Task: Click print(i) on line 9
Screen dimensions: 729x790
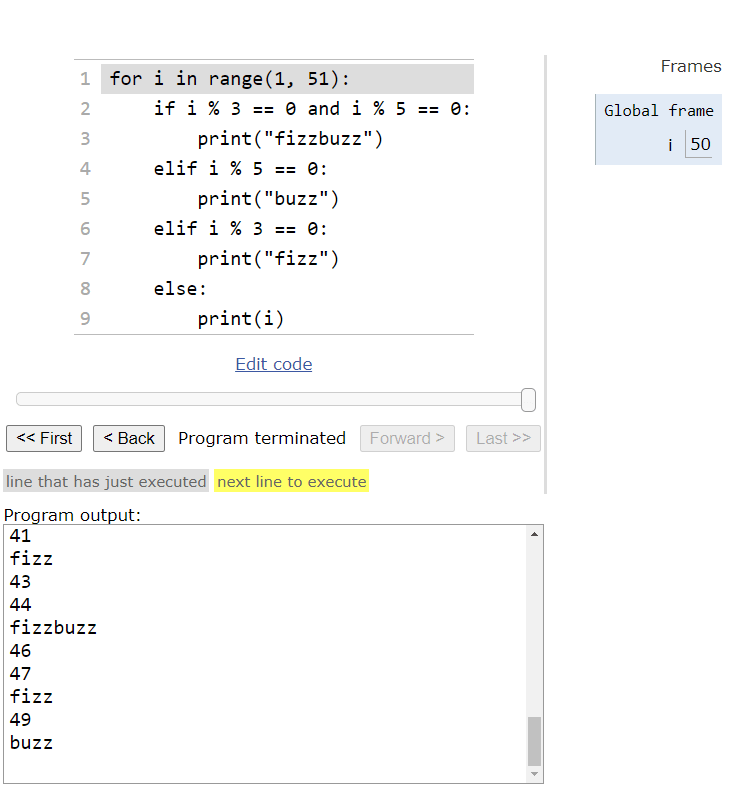Action: [x=241, y=318]
